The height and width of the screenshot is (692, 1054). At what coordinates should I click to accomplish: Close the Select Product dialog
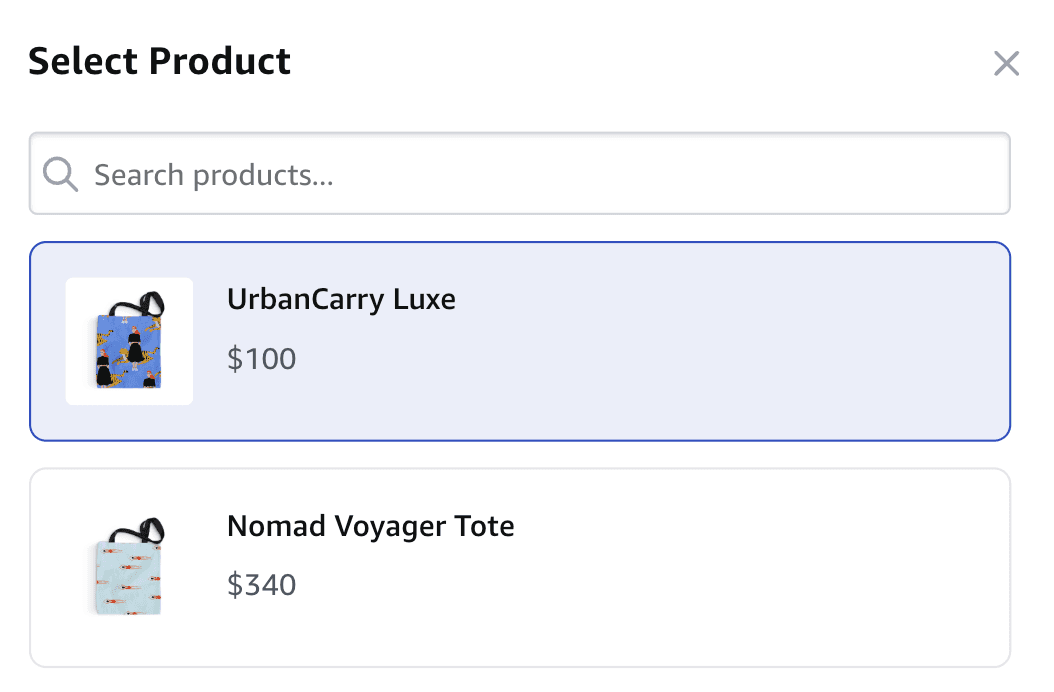(1006, 64)
